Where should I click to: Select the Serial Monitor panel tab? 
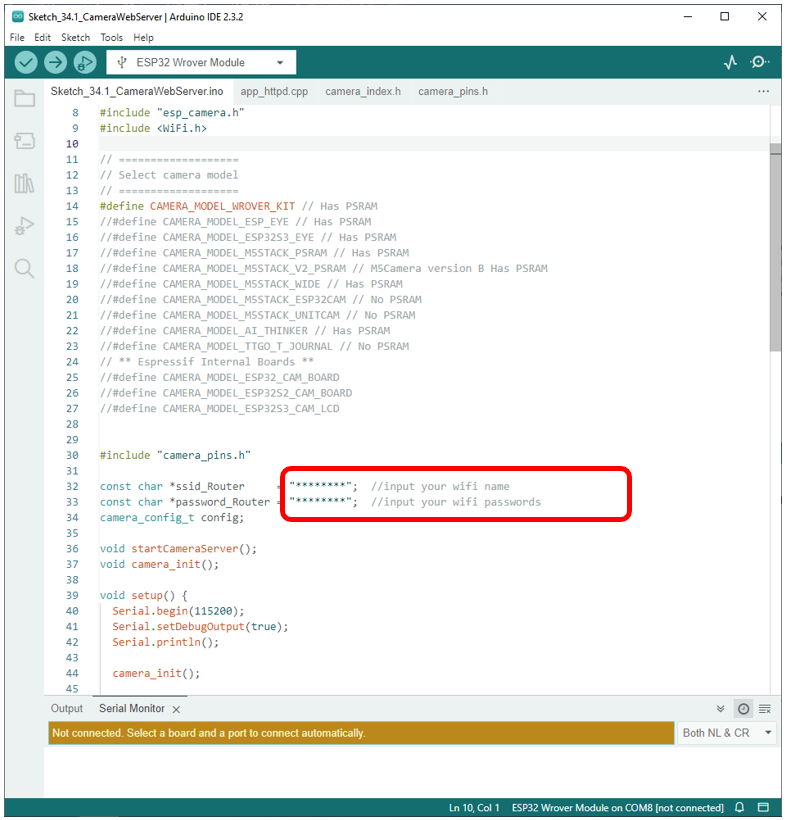132,709
